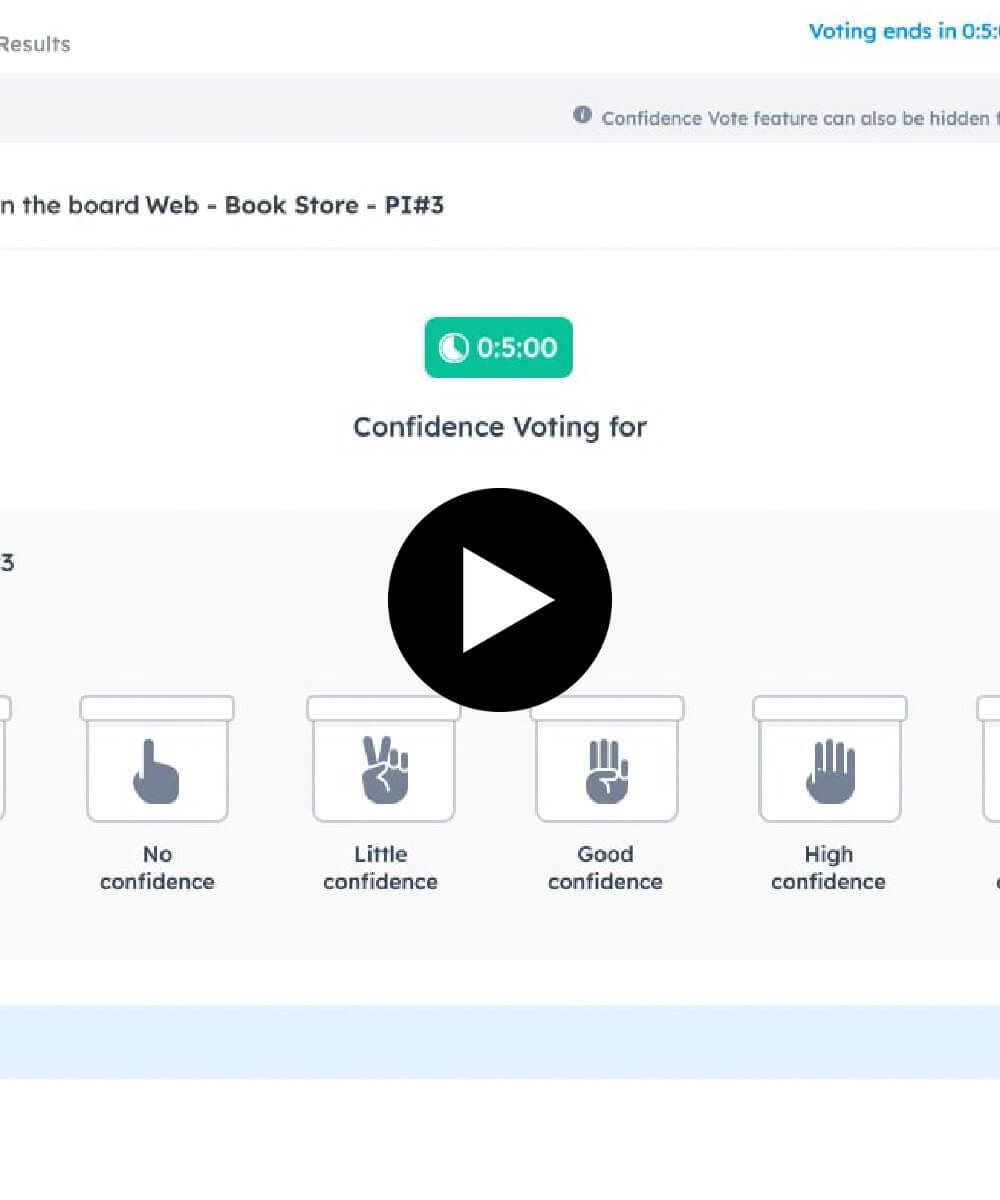
Task: Pick the three-finger Good confidence hand icon
Action: [607, 771]
